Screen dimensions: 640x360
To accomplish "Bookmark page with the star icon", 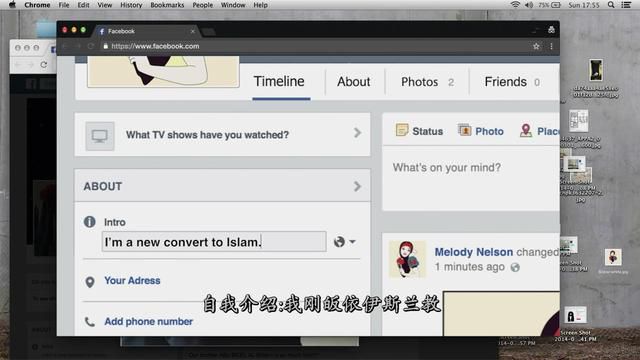I will click(x=536, y=47).
